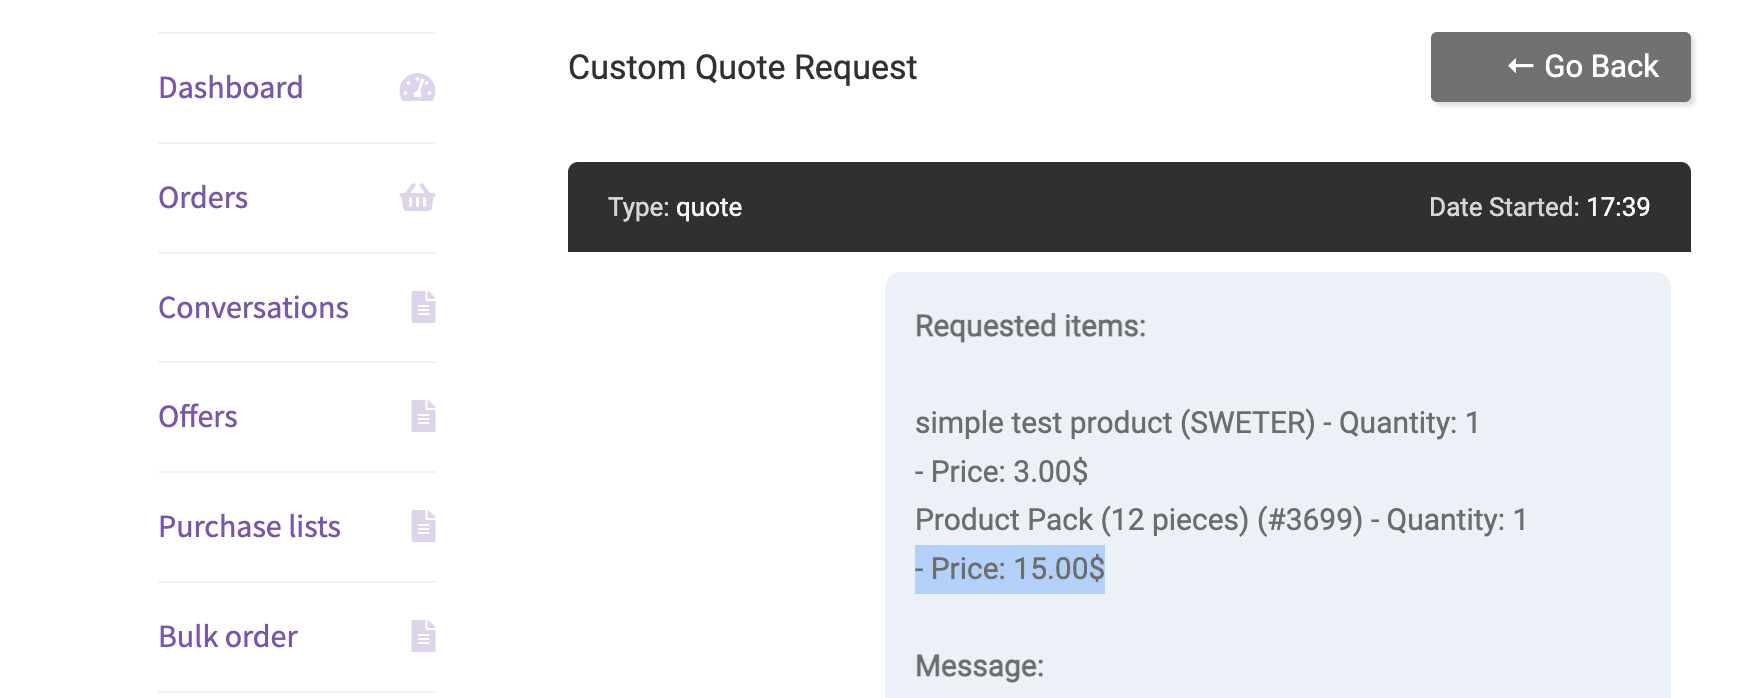Click the document icon beside Offers

(423, 416)
